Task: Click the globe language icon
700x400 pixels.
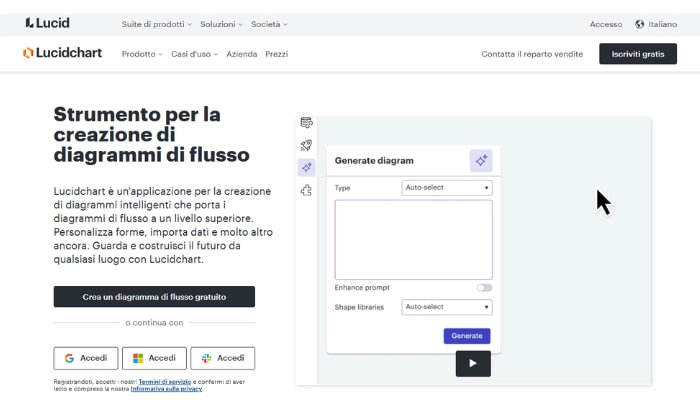Action: click(639, 24)
